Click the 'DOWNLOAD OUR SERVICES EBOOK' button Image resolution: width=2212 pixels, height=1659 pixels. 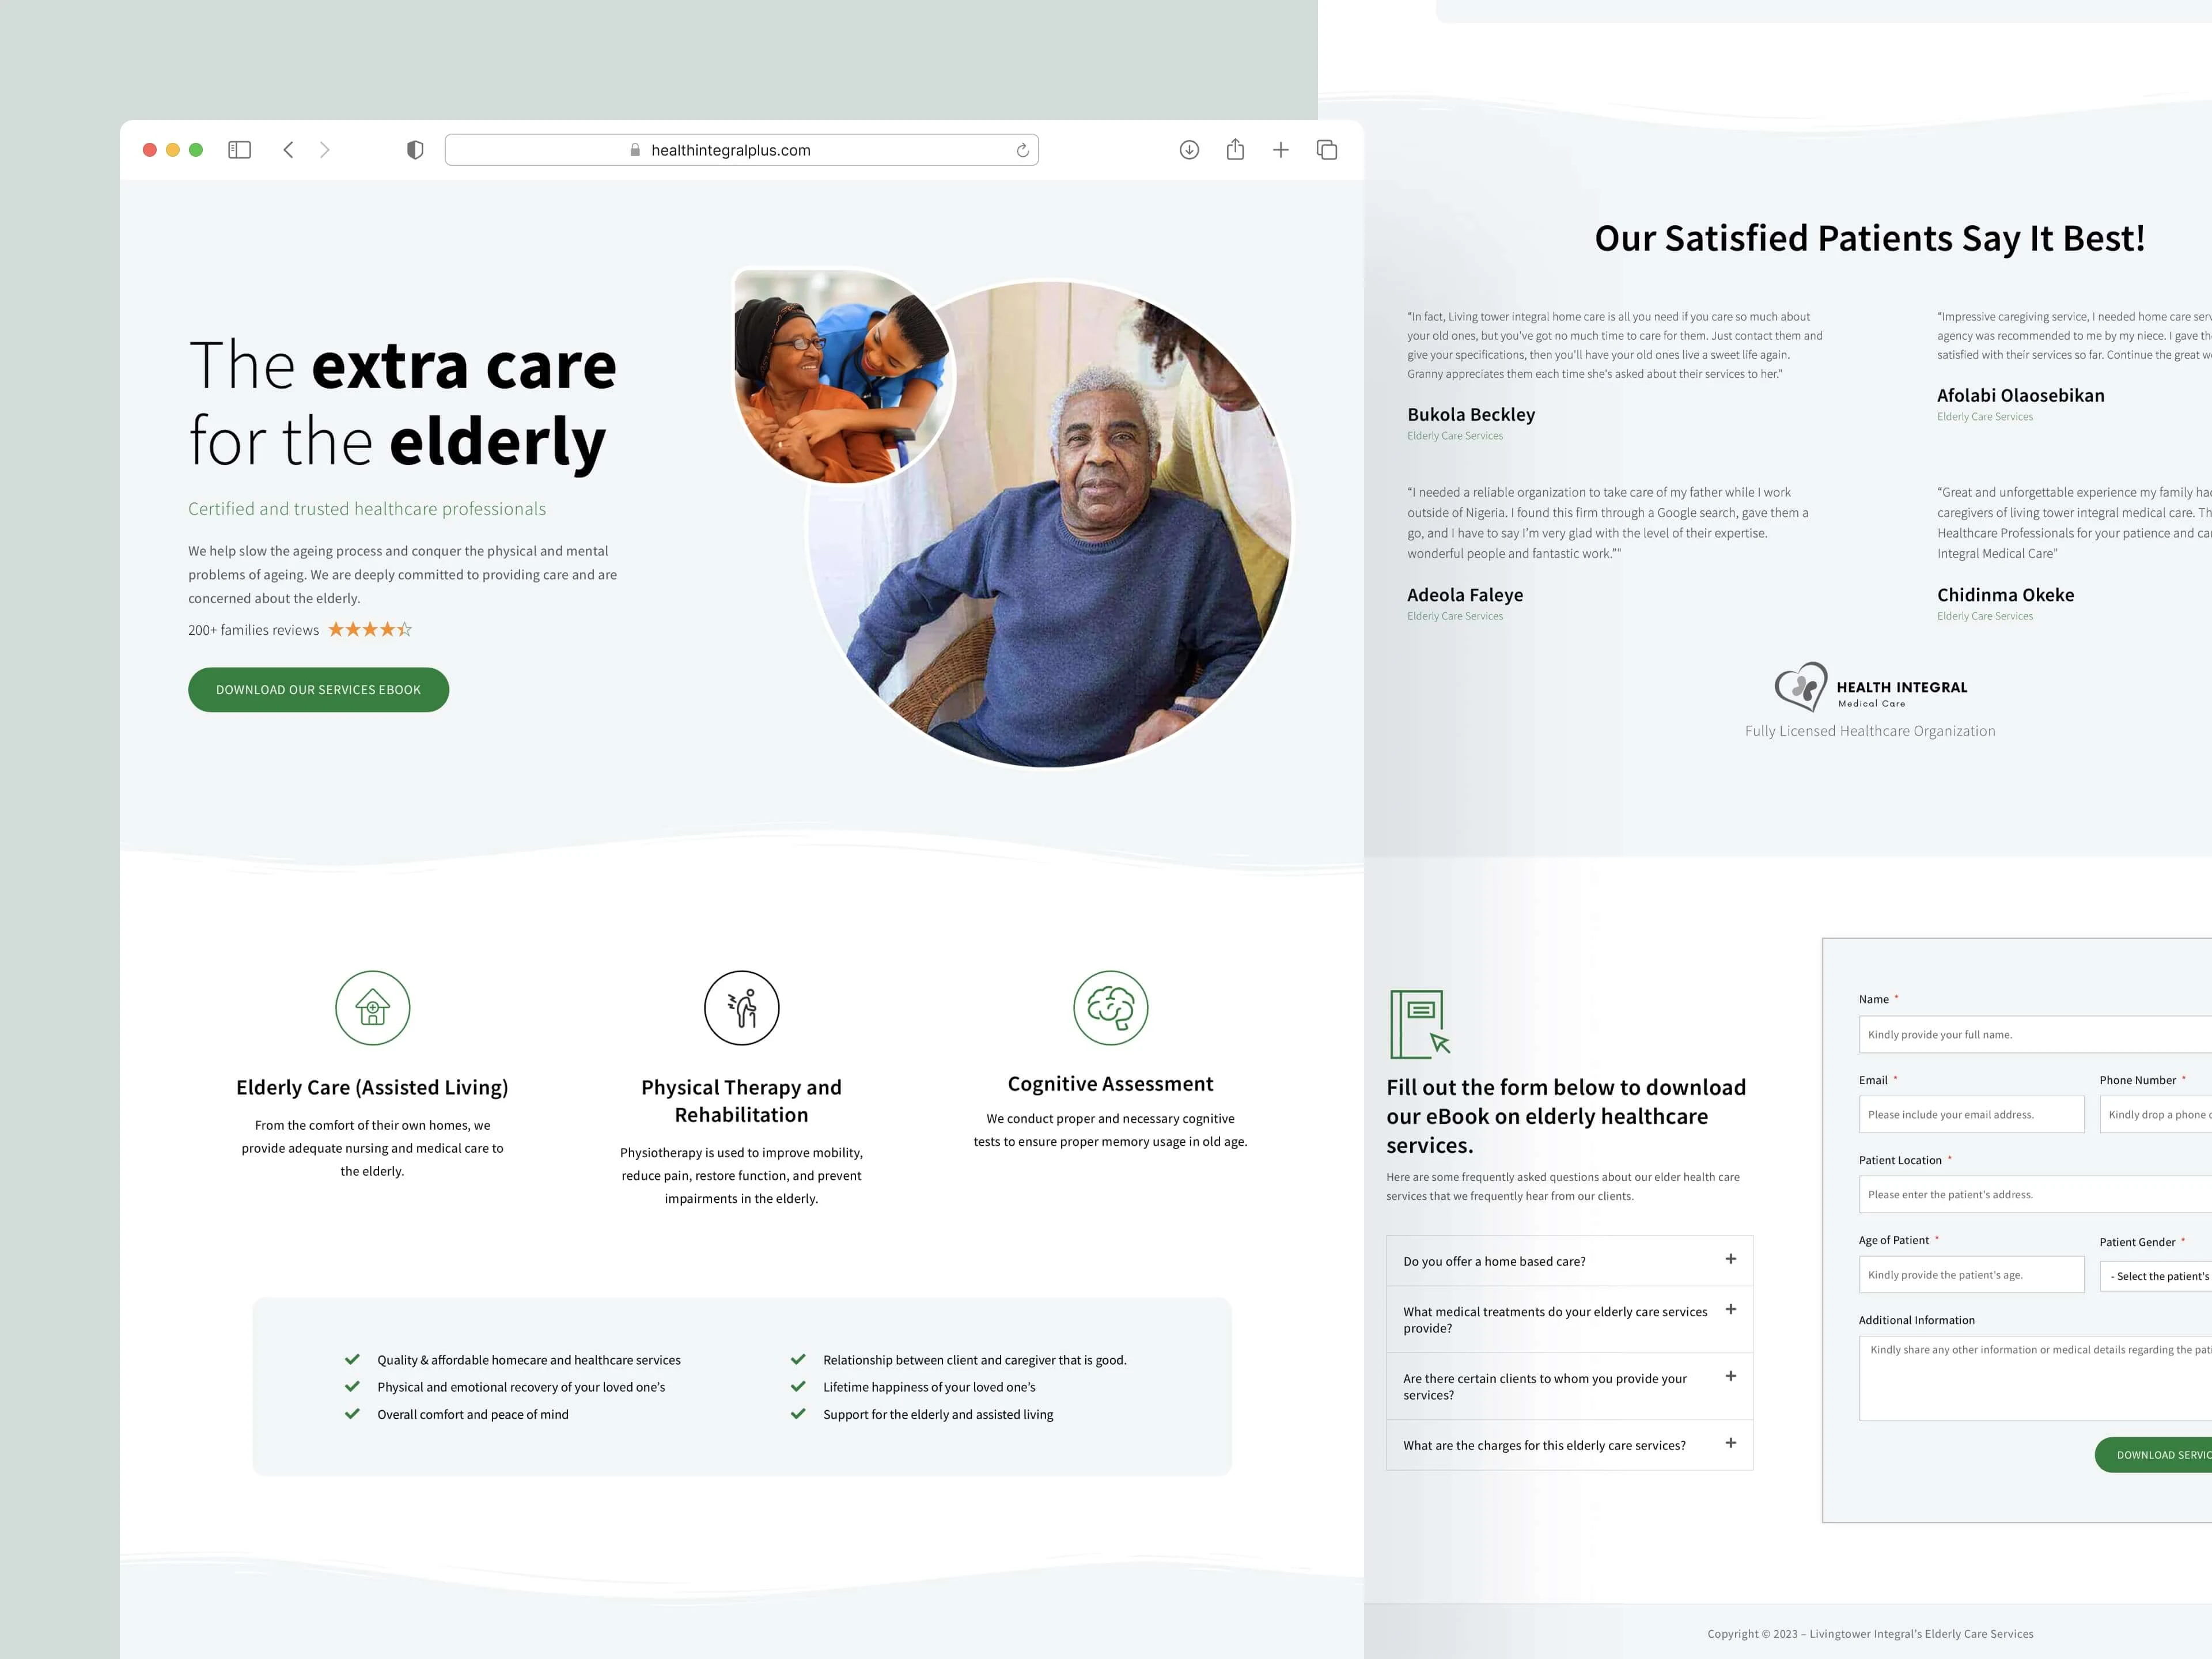[x=319, y=688]
